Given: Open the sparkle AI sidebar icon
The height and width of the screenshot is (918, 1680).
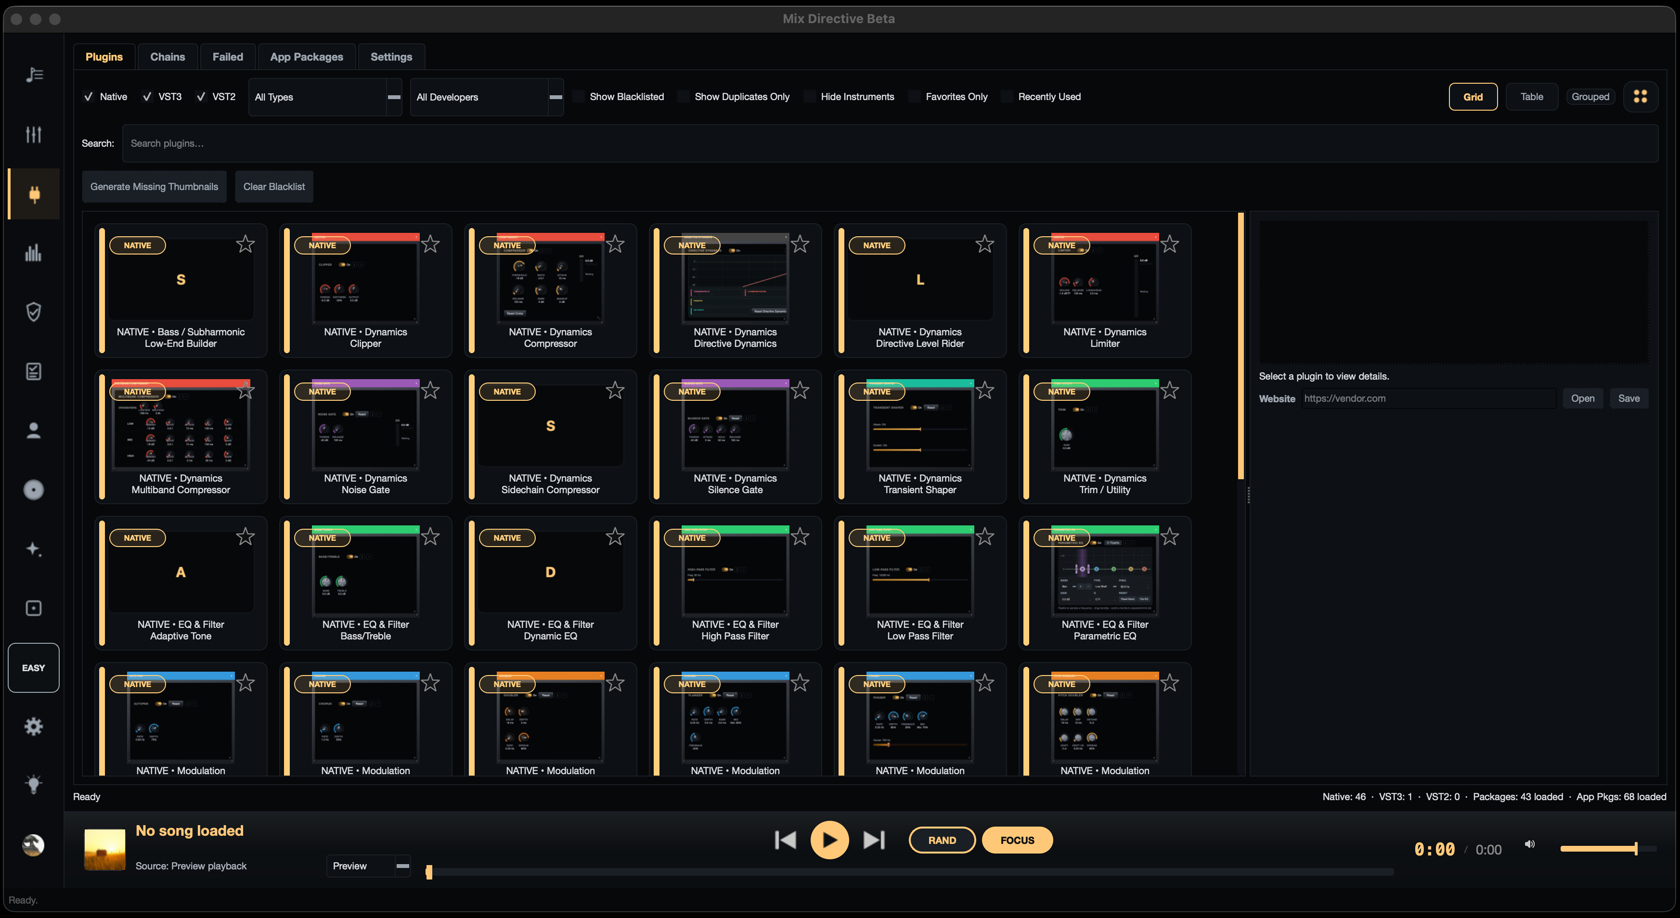Looking at the screenshot, I should pos(34,549).
